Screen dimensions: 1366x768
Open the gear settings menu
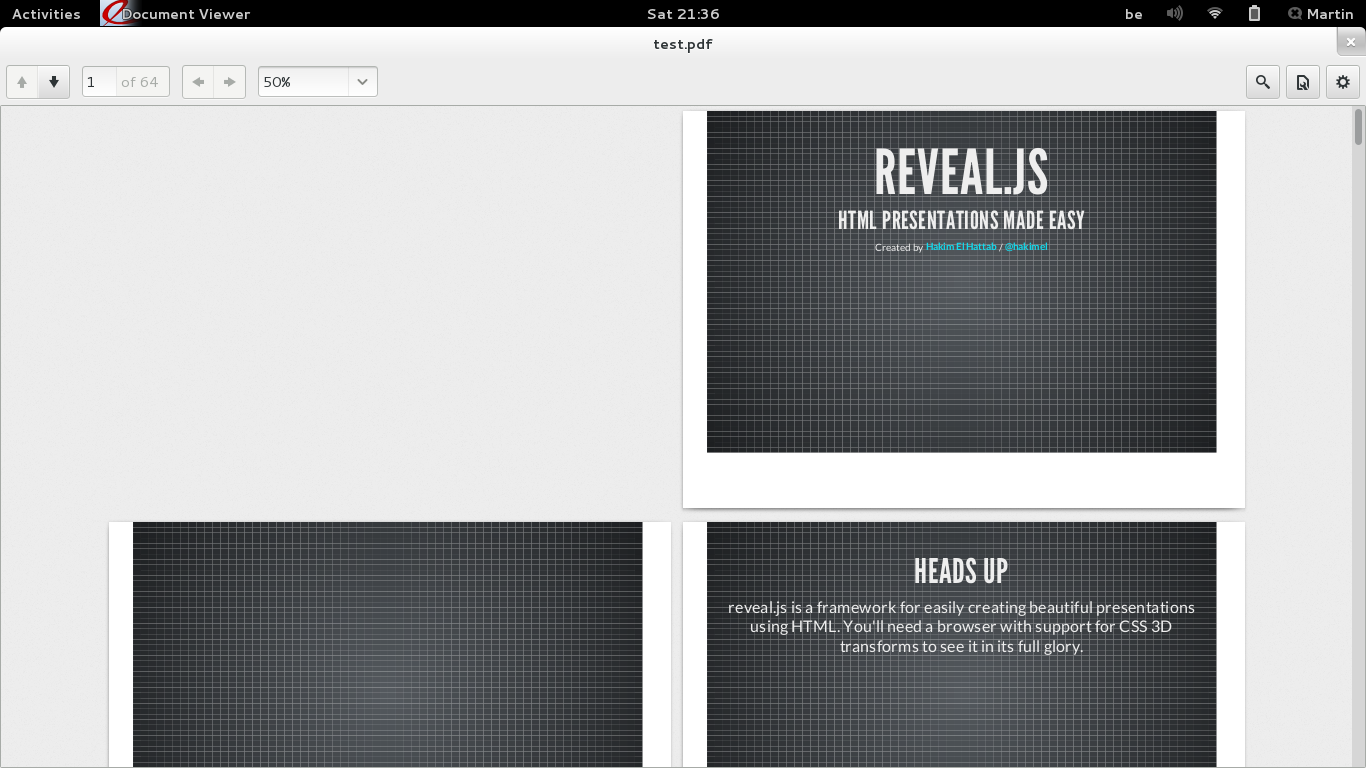pyautogui.click(x=1343, y=82)
